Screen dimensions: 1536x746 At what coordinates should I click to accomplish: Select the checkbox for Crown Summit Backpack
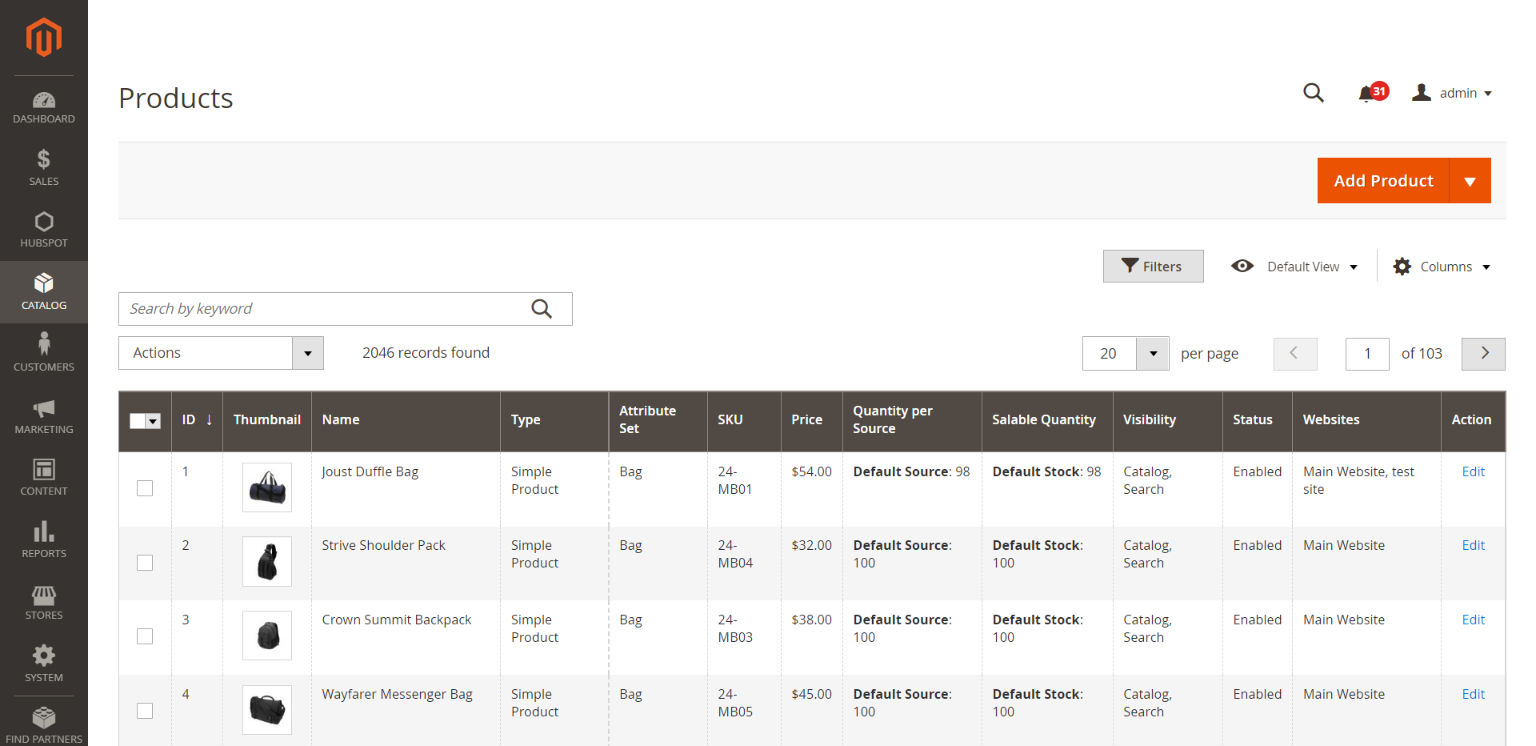point(145,636)
